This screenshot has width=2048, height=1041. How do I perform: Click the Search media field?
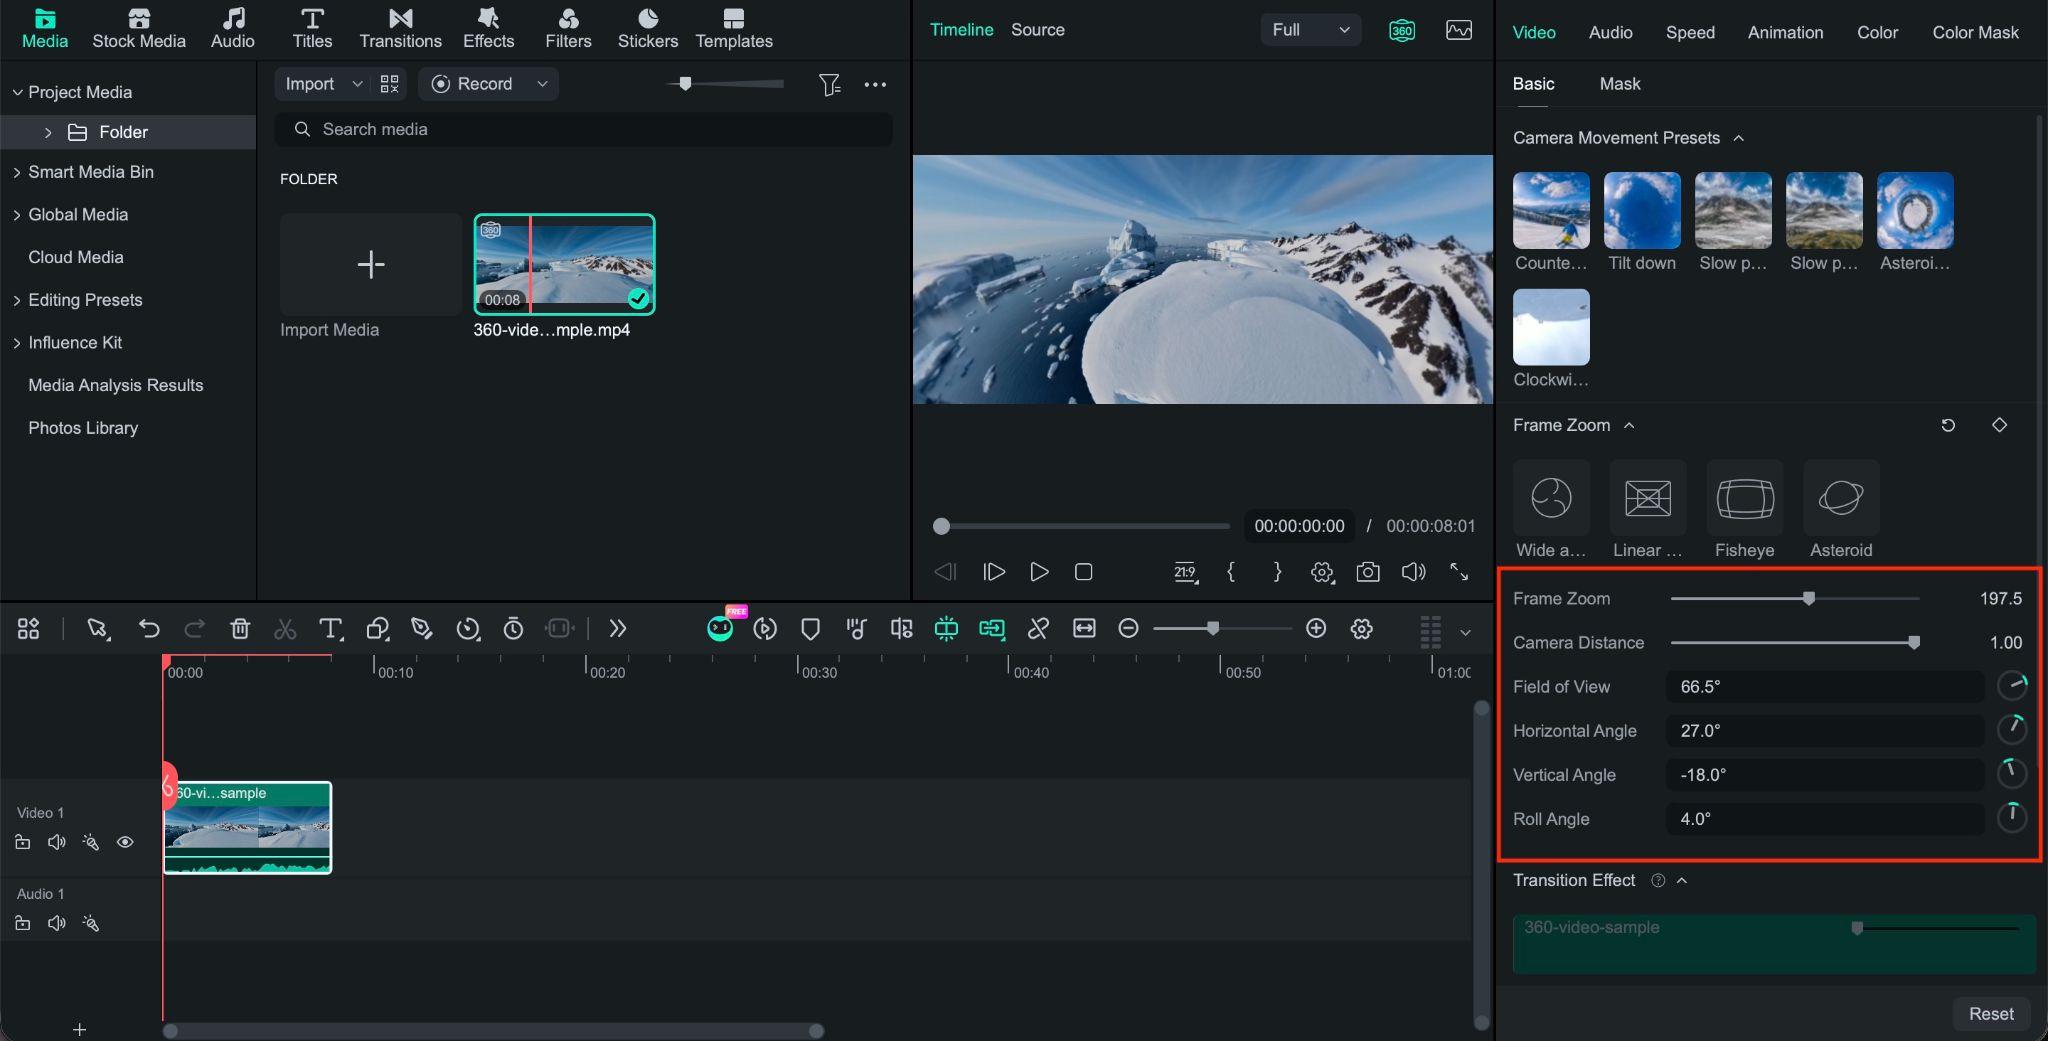(584, 129)
